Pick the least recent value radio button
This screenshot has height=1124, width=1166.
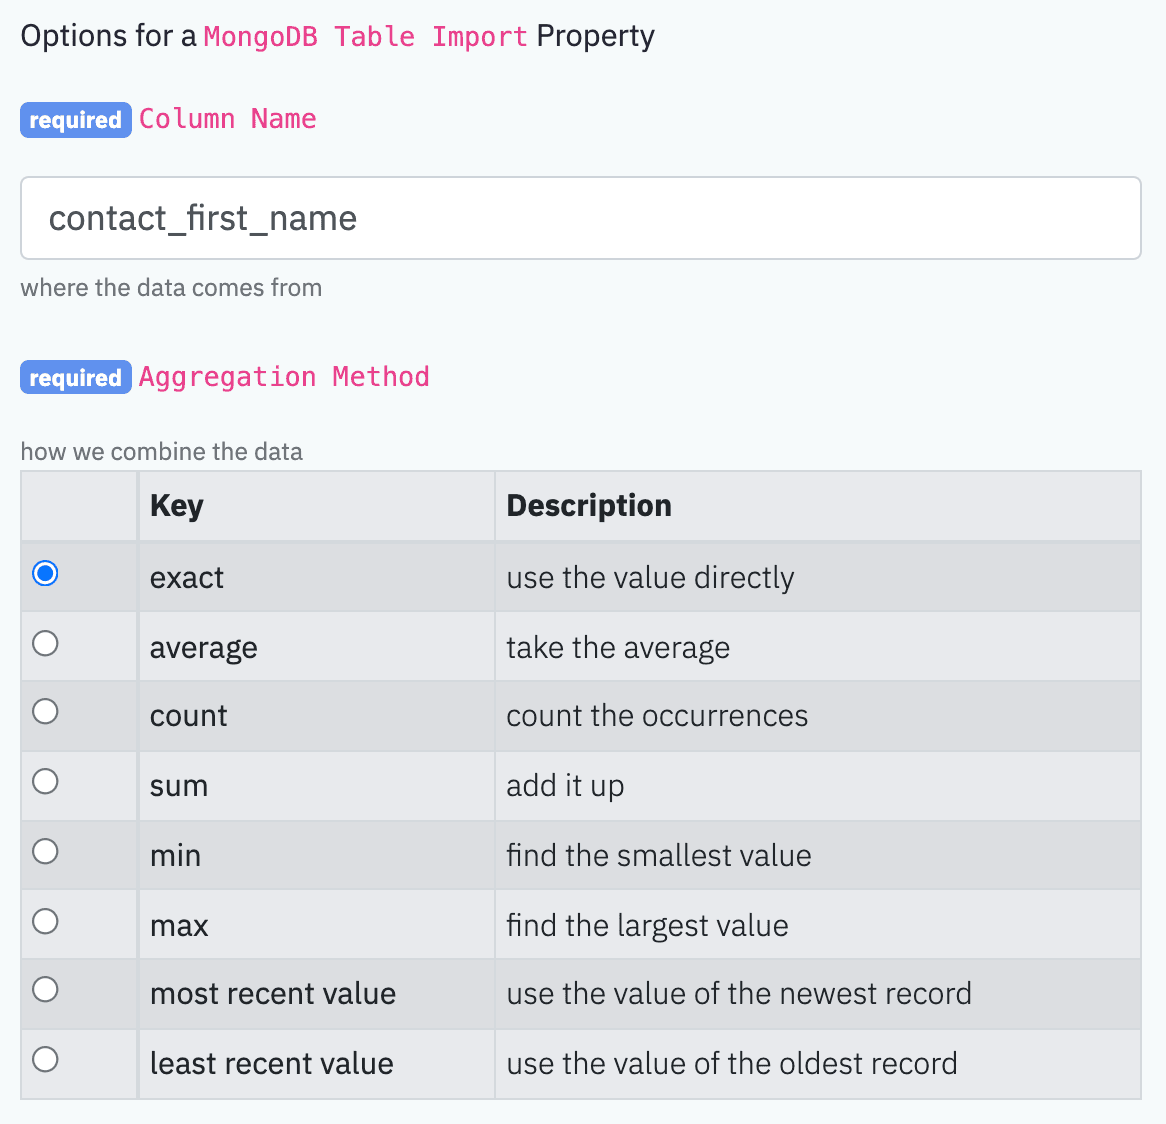(x=45, y=1059)
